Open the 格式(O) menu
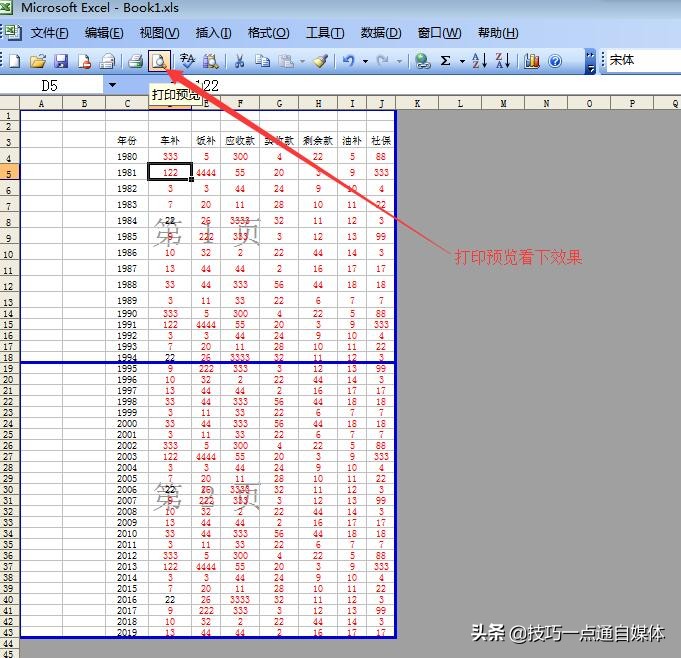The width and height of the screenshot is (681, 658). pos(268,33)
